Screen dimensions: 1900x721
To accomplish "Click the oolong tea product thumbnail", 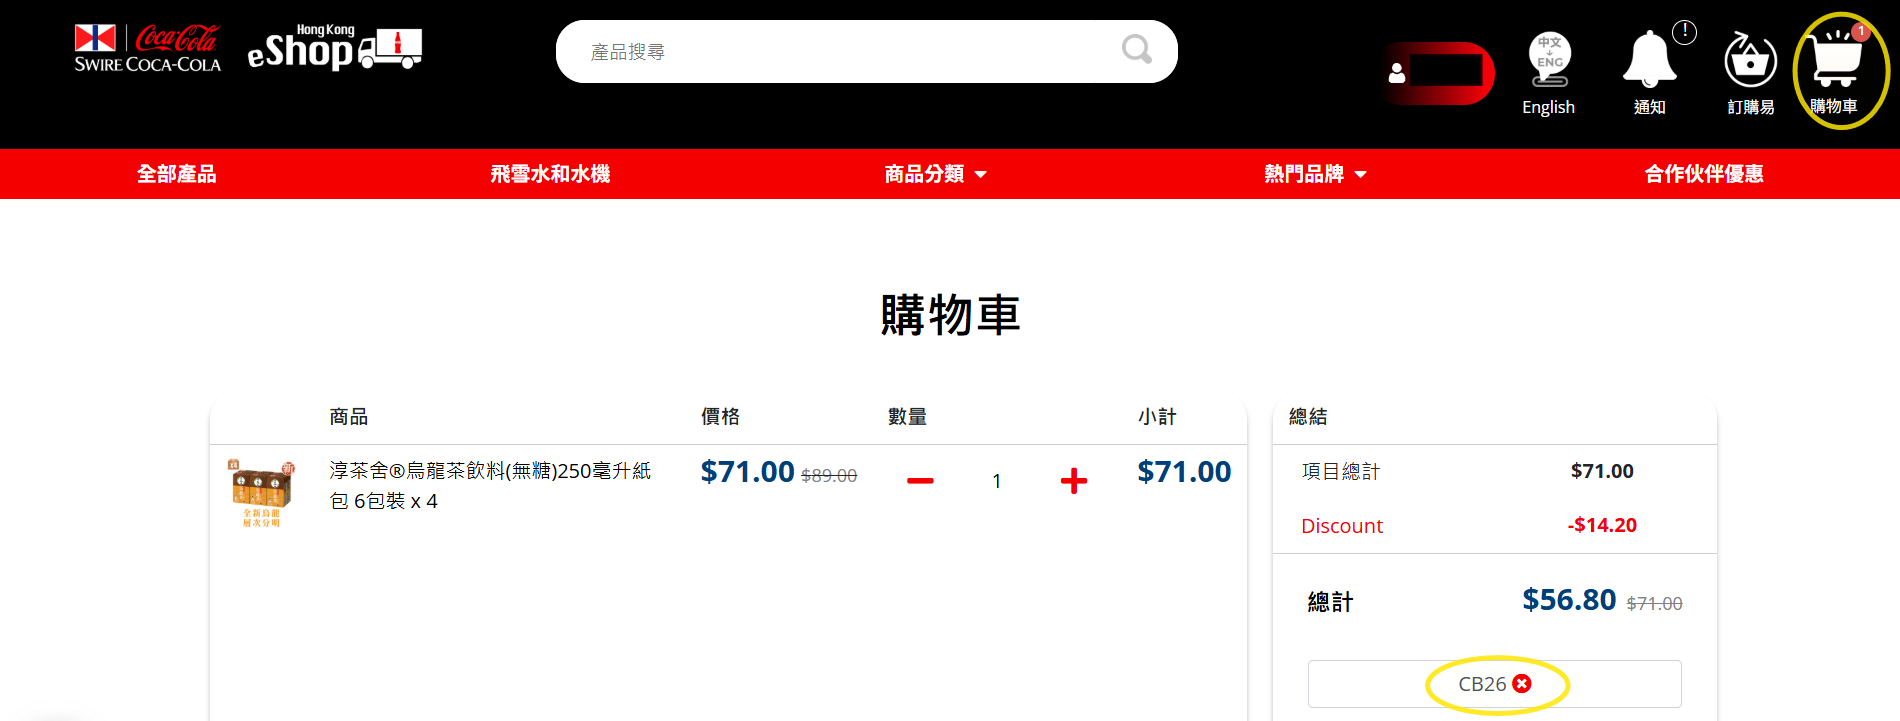I will [x=262, y=492].
